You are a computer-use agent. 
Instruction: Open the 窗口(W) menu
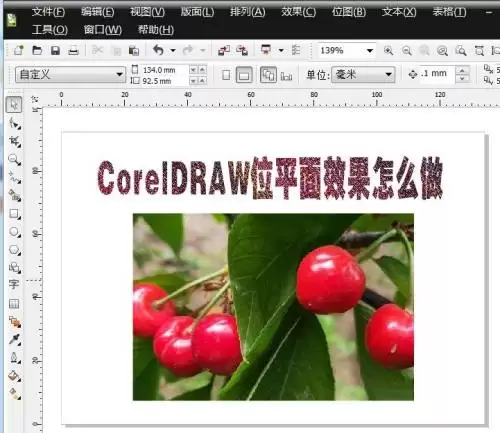click(x=103, y=30)
